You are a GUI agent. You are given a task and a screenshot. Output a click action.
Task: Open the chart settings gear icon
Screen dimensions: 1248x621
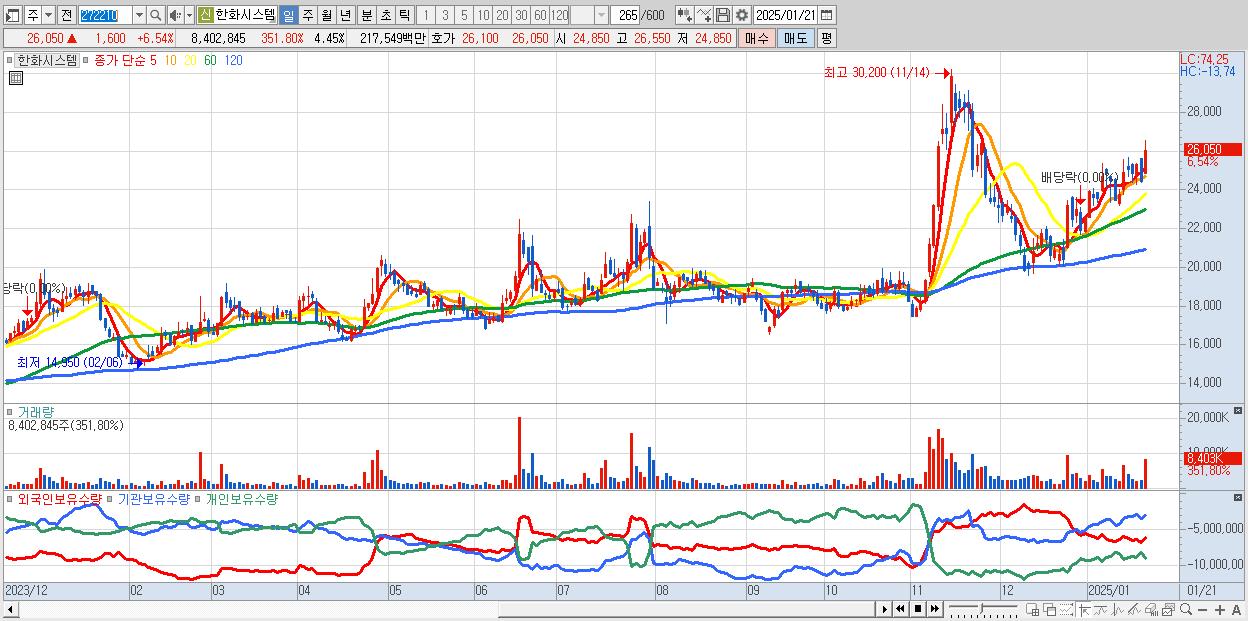tap(741, 15)
